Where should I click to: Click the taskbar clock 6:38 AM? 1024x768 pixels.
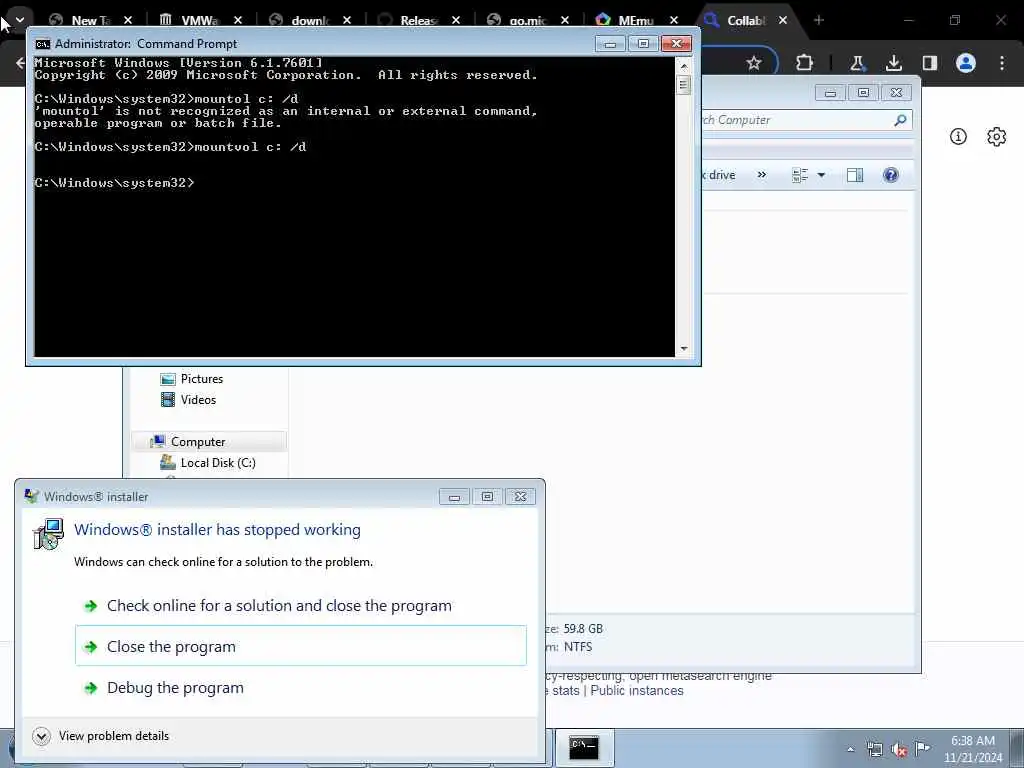click(972, 741)
